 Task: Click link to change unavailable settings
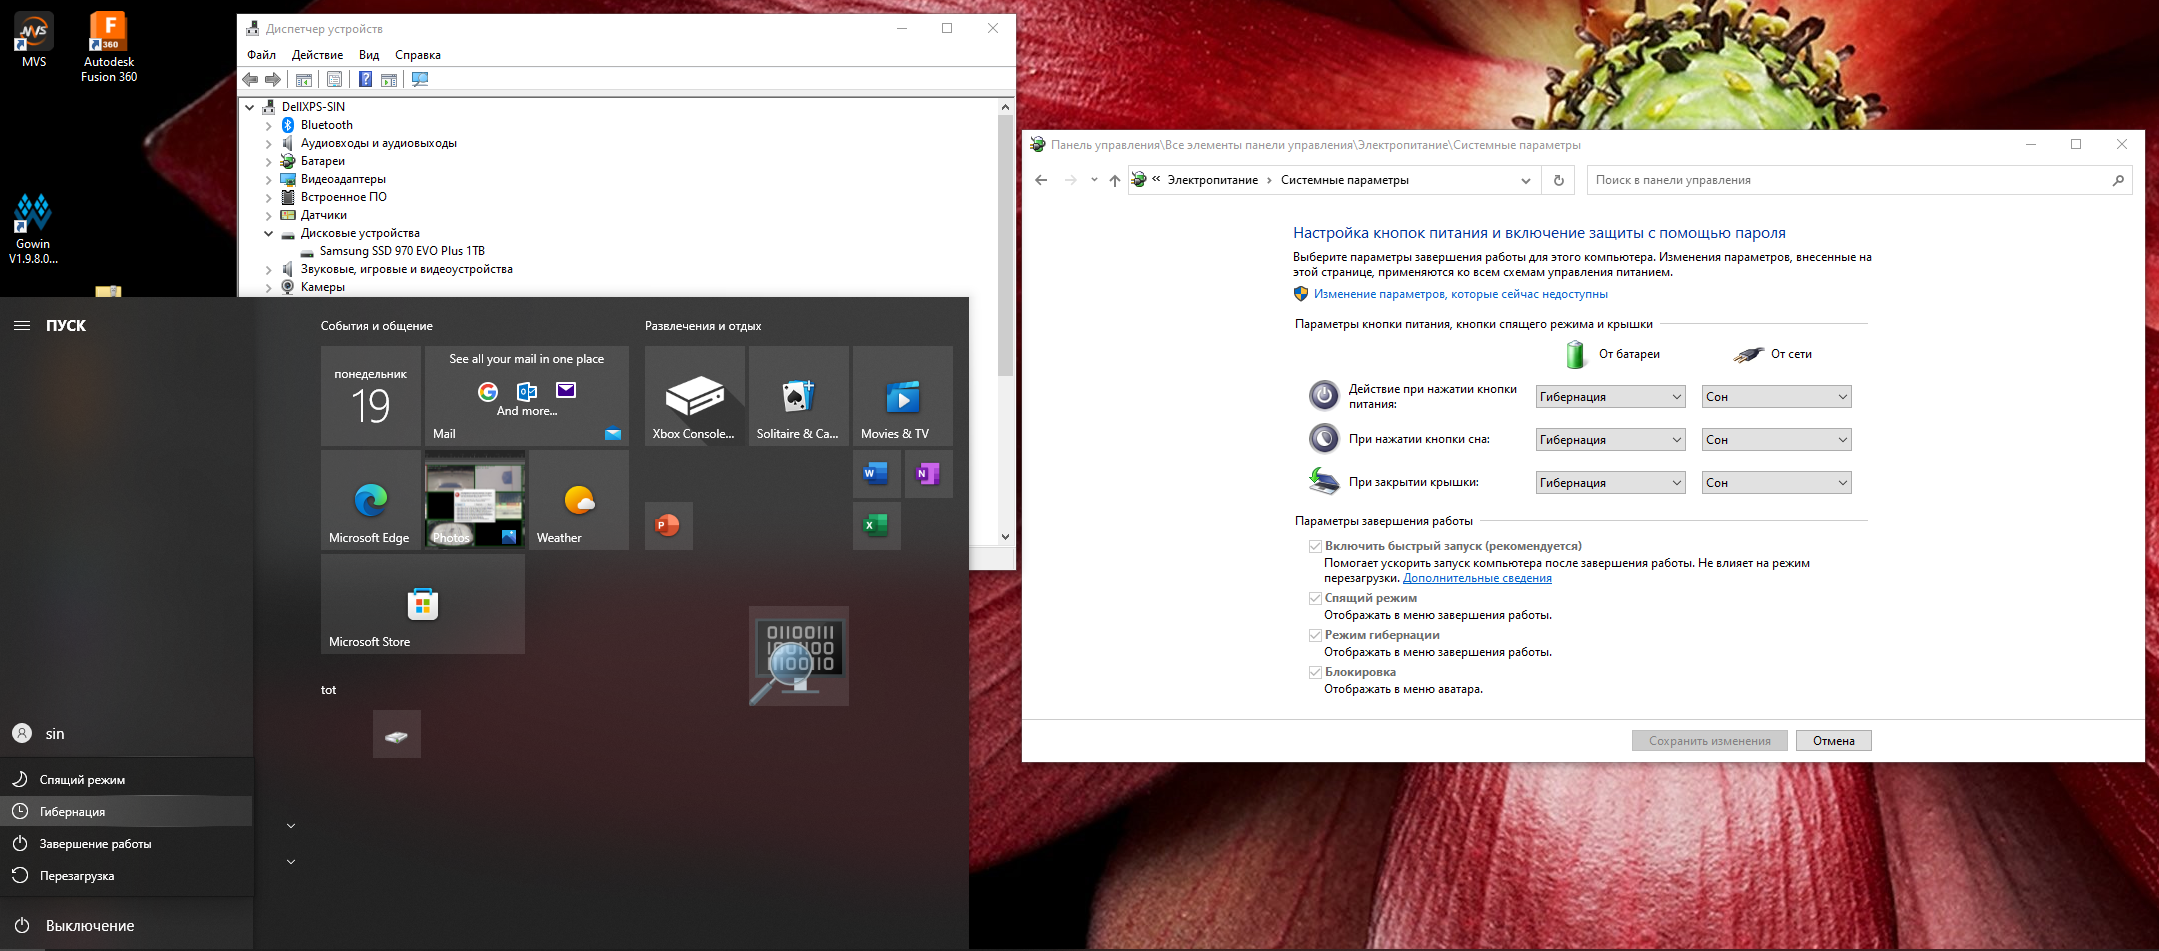pyautogui.click(x=1460, y=294)
